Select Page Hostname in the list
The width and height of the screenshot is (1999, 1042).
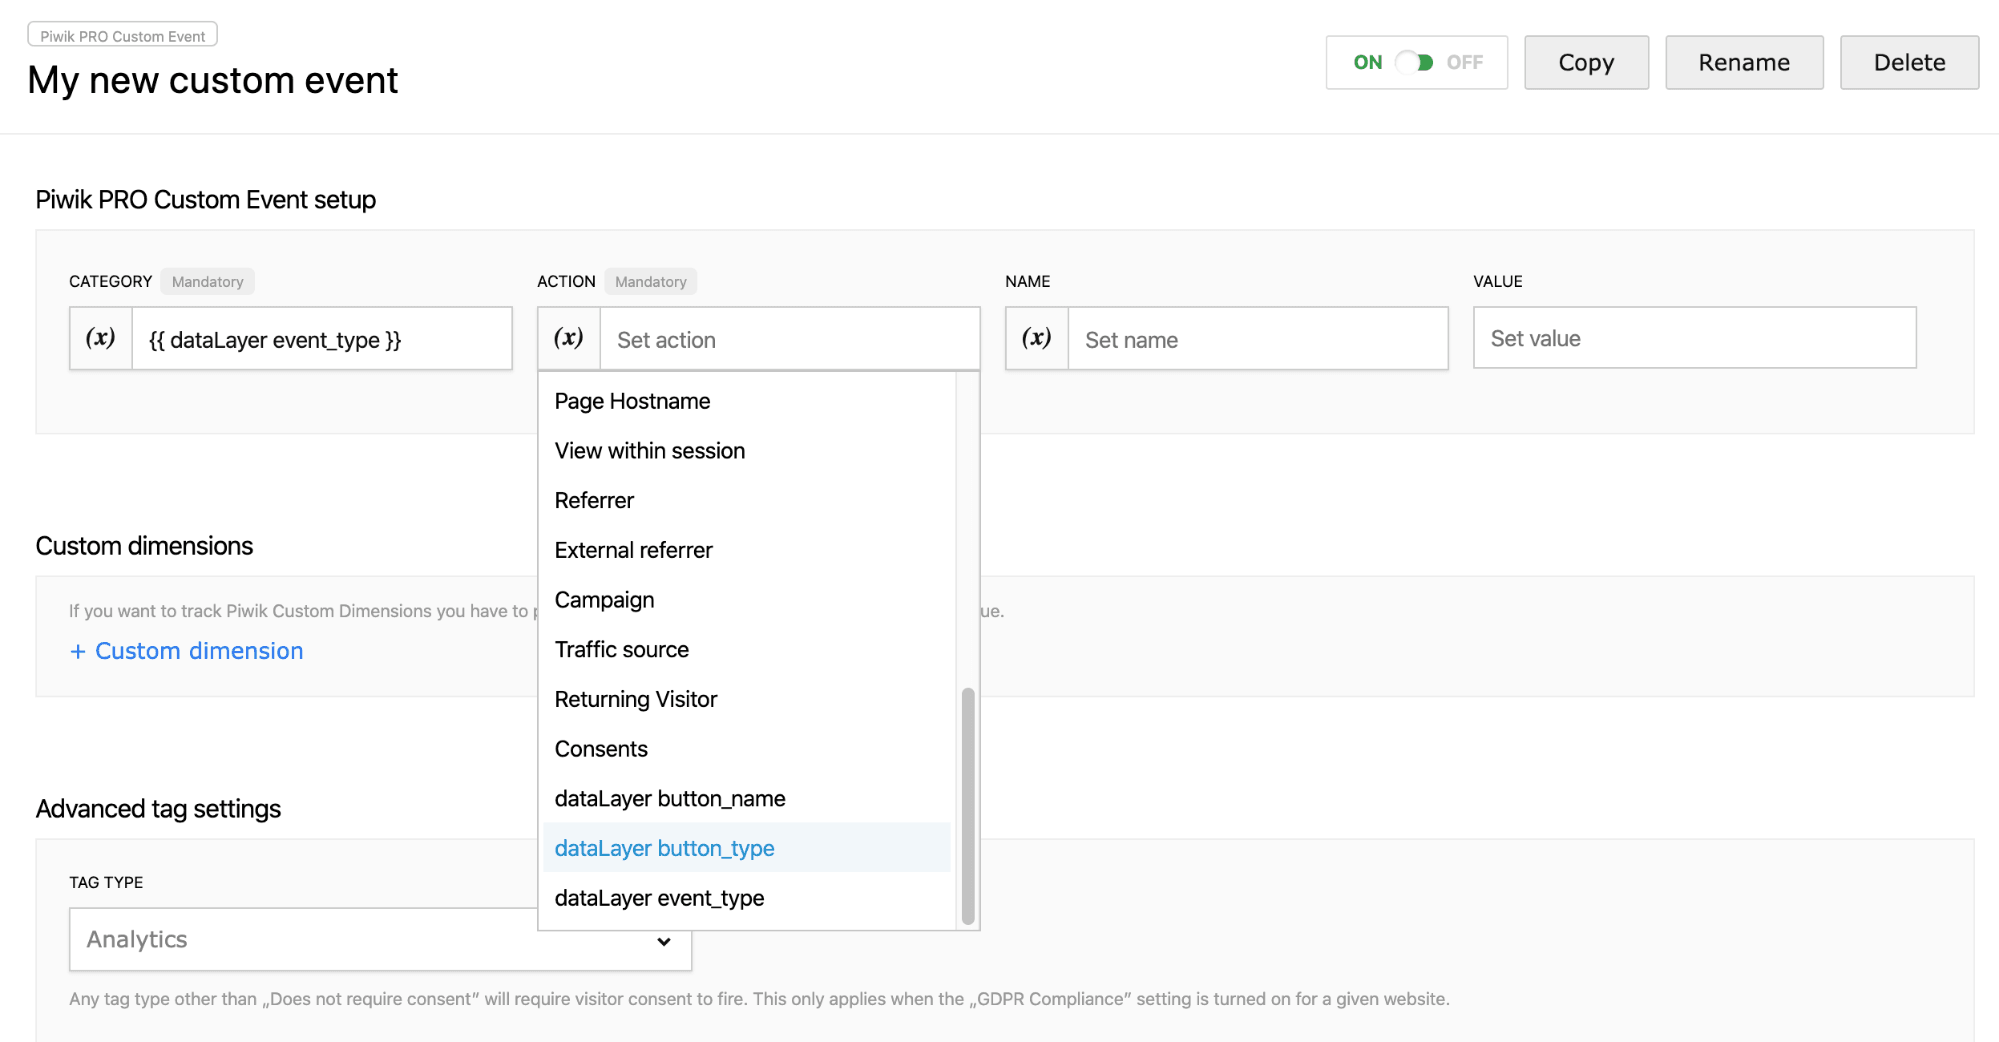tap(632, 401)
